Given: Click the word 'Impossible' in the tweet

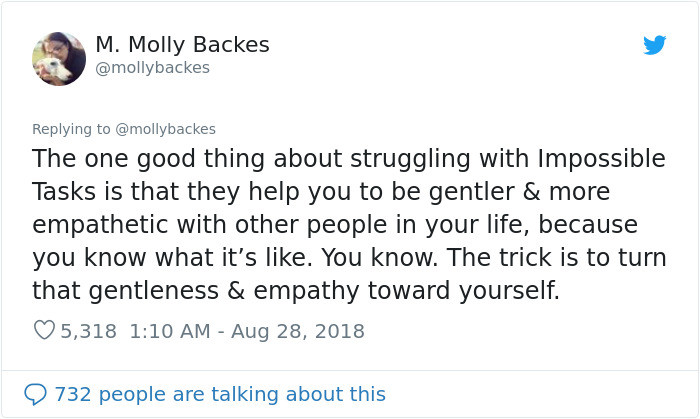Looking at the screenshot, I should tap(601, 159).
